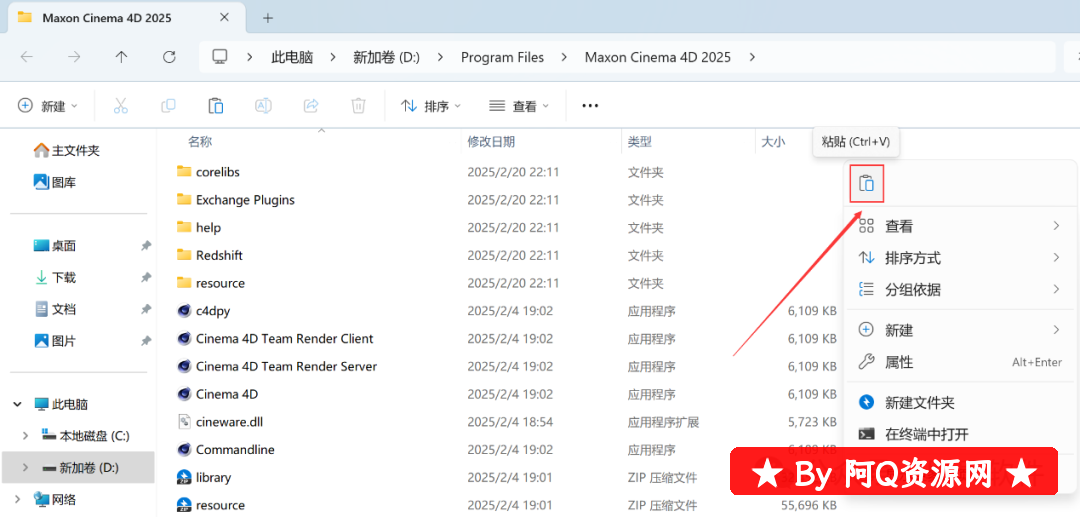
Task: Open the three-dots See more menu
Action: coord(590,106)
